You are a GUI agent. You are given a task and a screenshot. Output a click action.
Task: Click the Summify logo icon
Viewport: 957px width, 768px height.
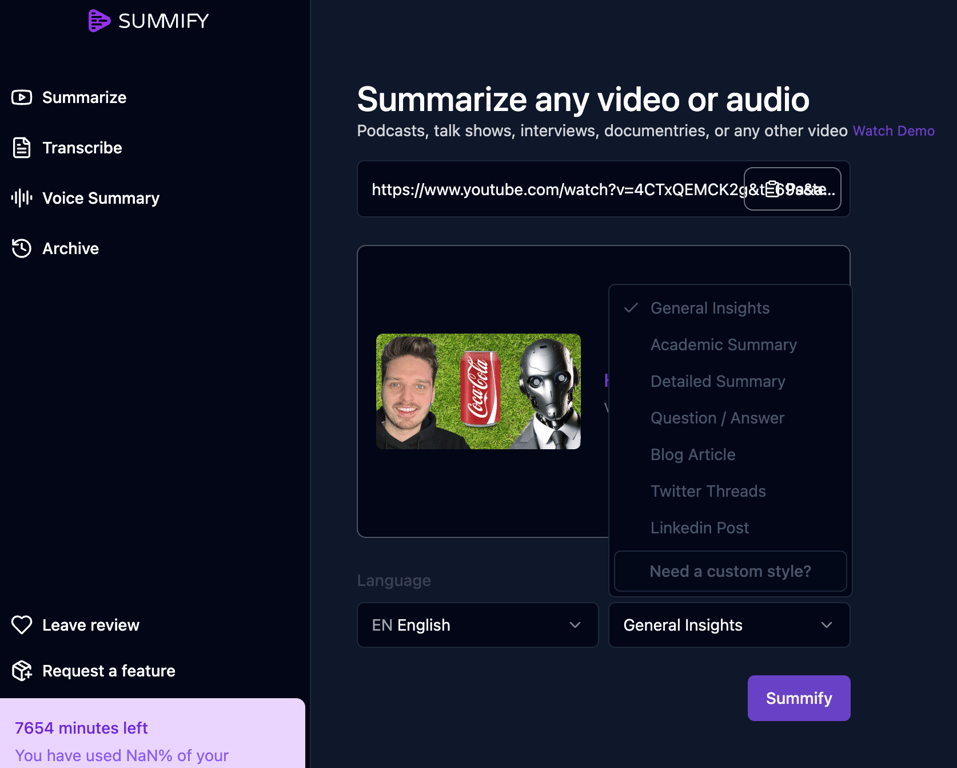[99, 21]
